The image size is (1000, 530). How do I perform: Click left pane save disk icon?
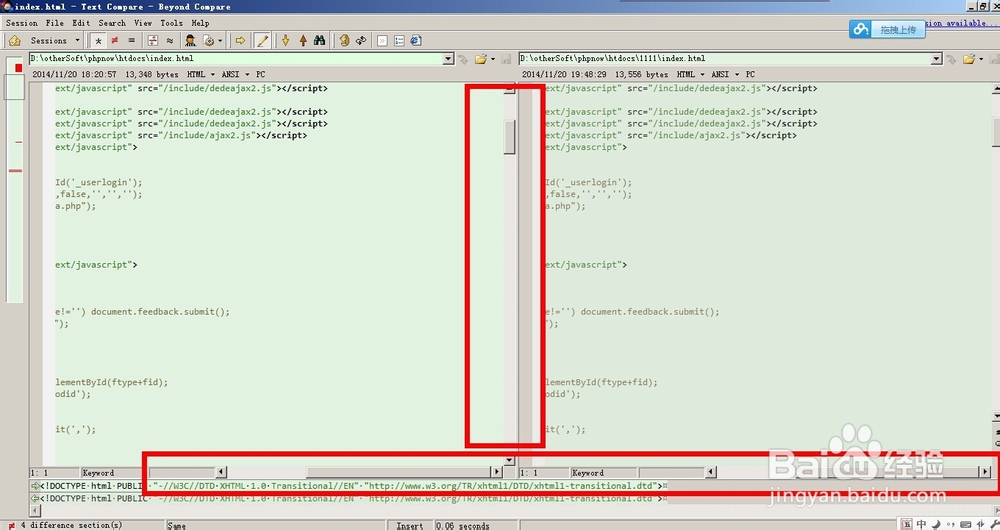tap(506, 59)
